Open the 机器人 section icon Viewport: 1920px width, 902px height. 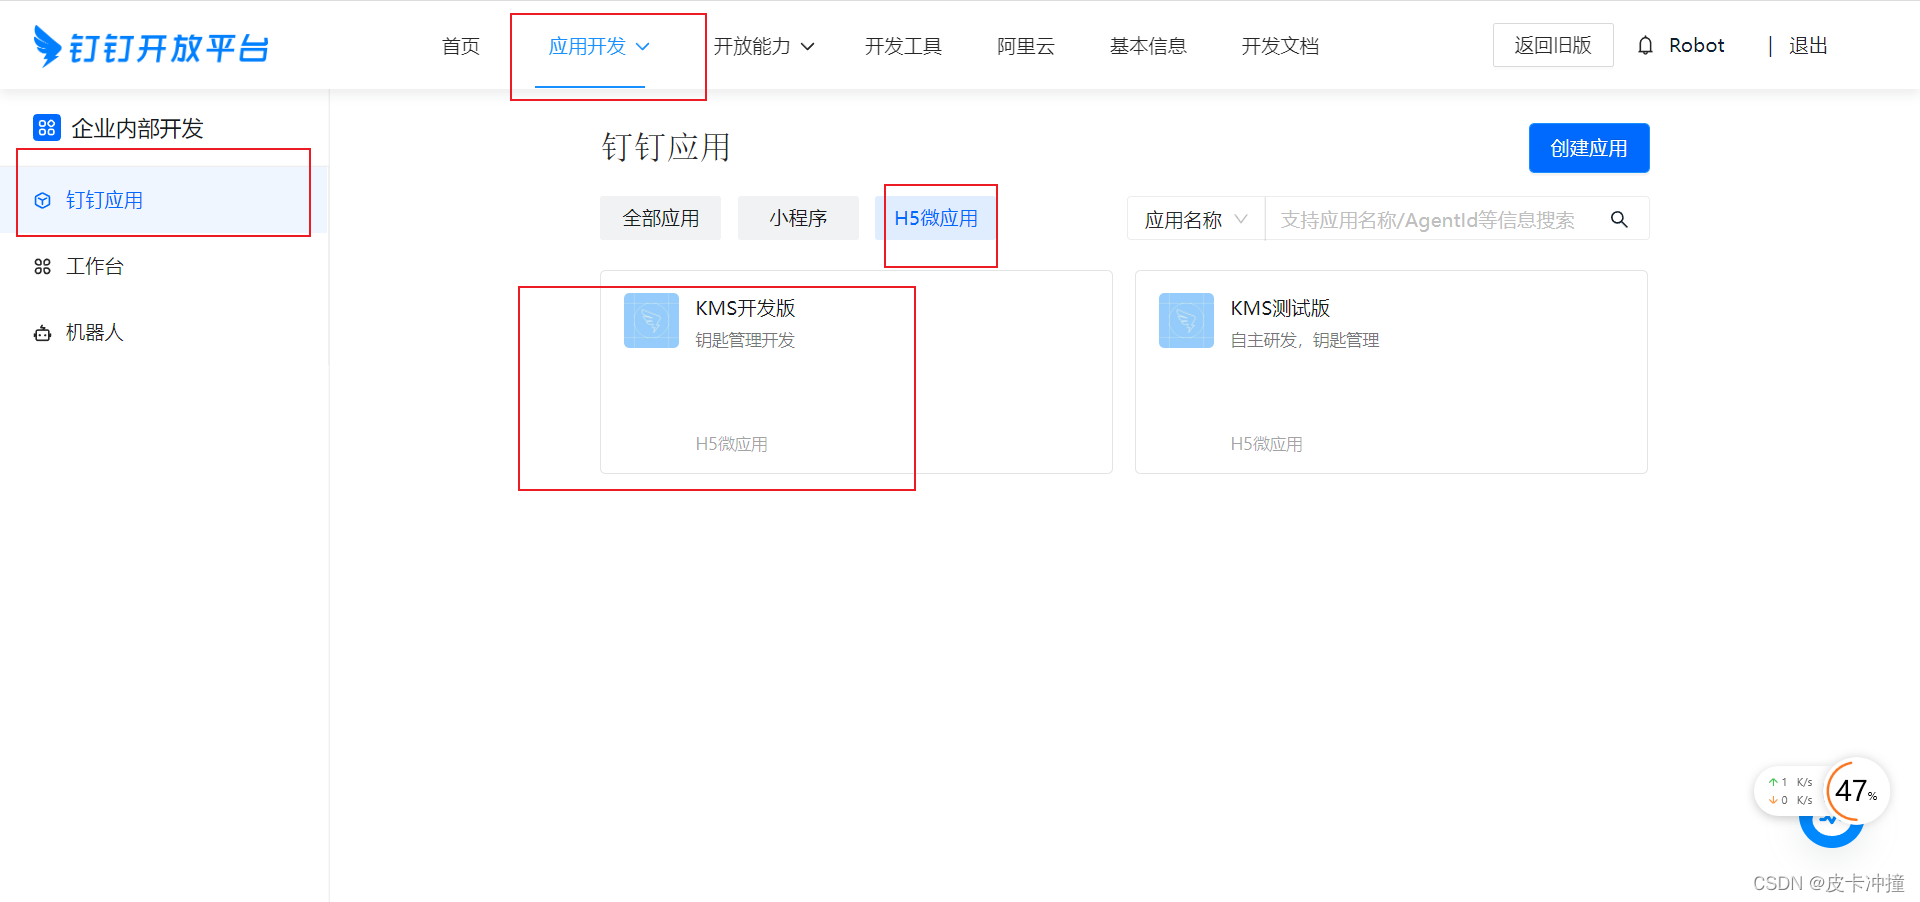click(x=42, y=332)
